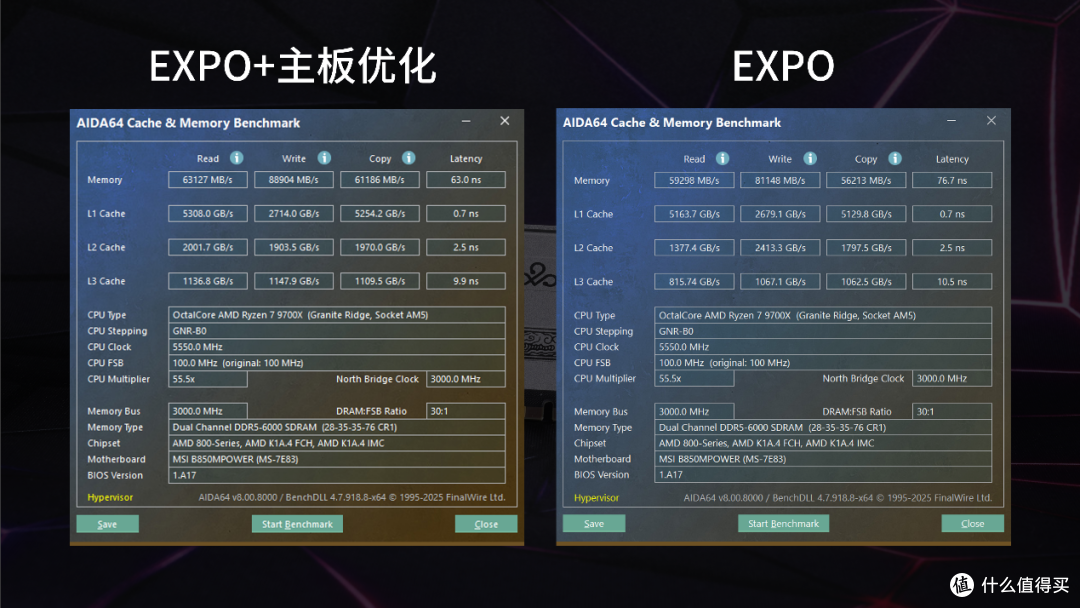Click Chipset field in right EXPO window
The height and width of the screenshot is (608, 1080).
(823, 443)
